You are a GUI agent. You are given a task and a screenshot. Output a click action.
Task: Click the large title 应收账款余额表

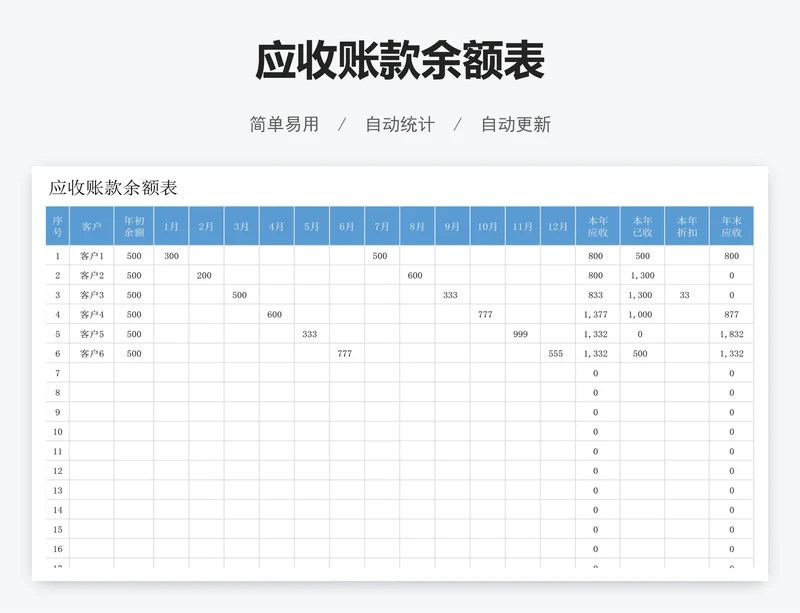point(400,61)
